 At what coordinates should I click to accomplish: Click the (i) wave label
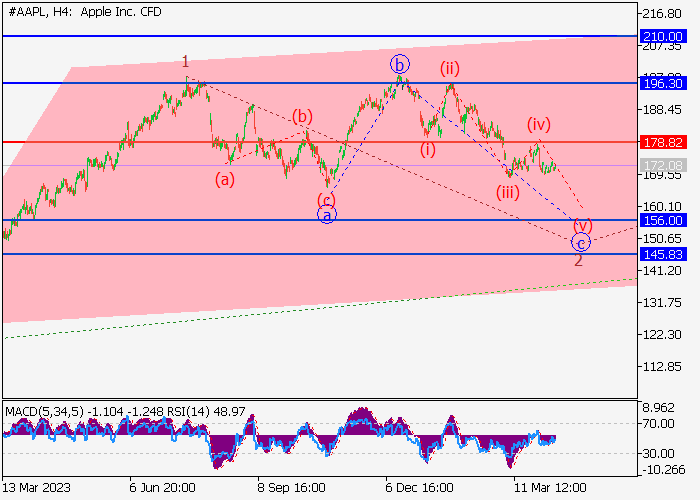[428, 150]
